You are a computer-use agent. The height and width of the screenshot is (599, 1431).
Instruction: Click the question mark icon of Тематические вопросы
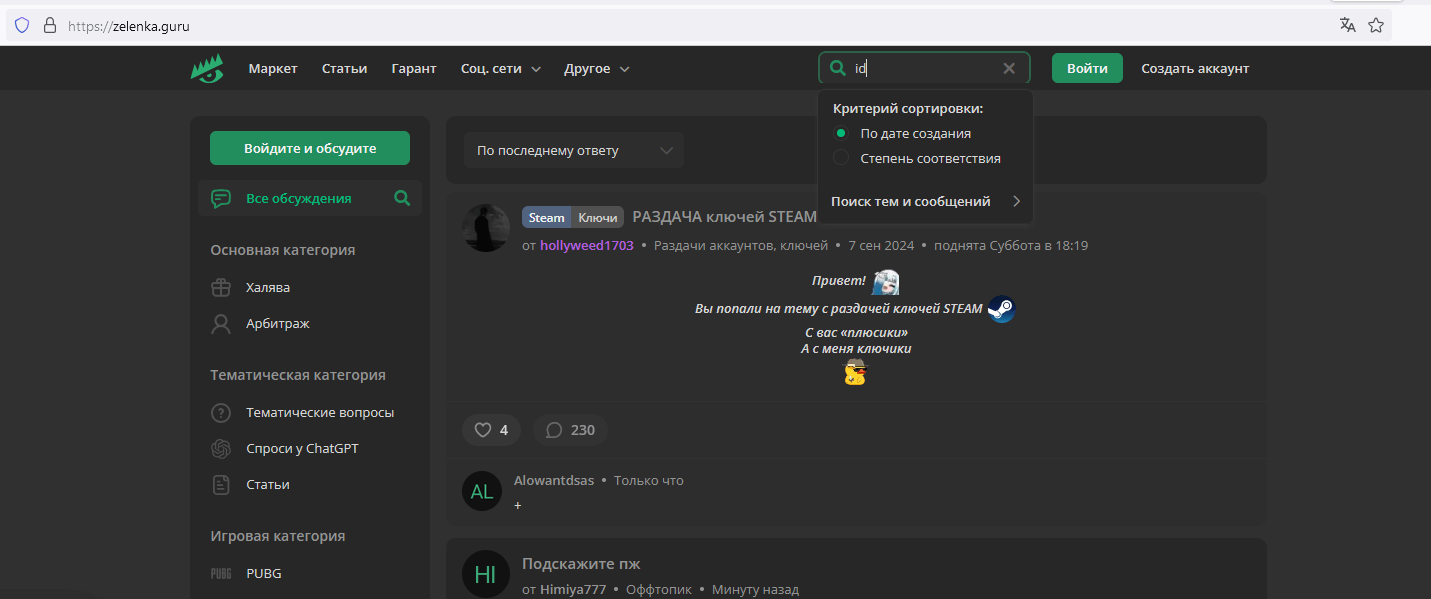tap(221, 412)
